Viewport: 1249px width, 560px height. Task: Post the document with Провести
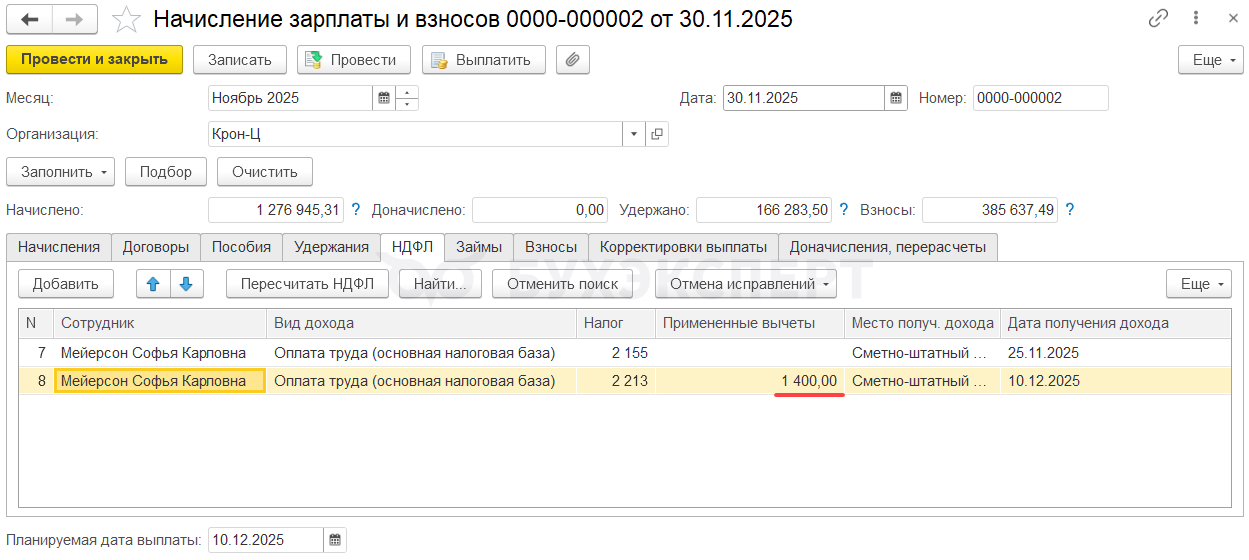point(353,59)
